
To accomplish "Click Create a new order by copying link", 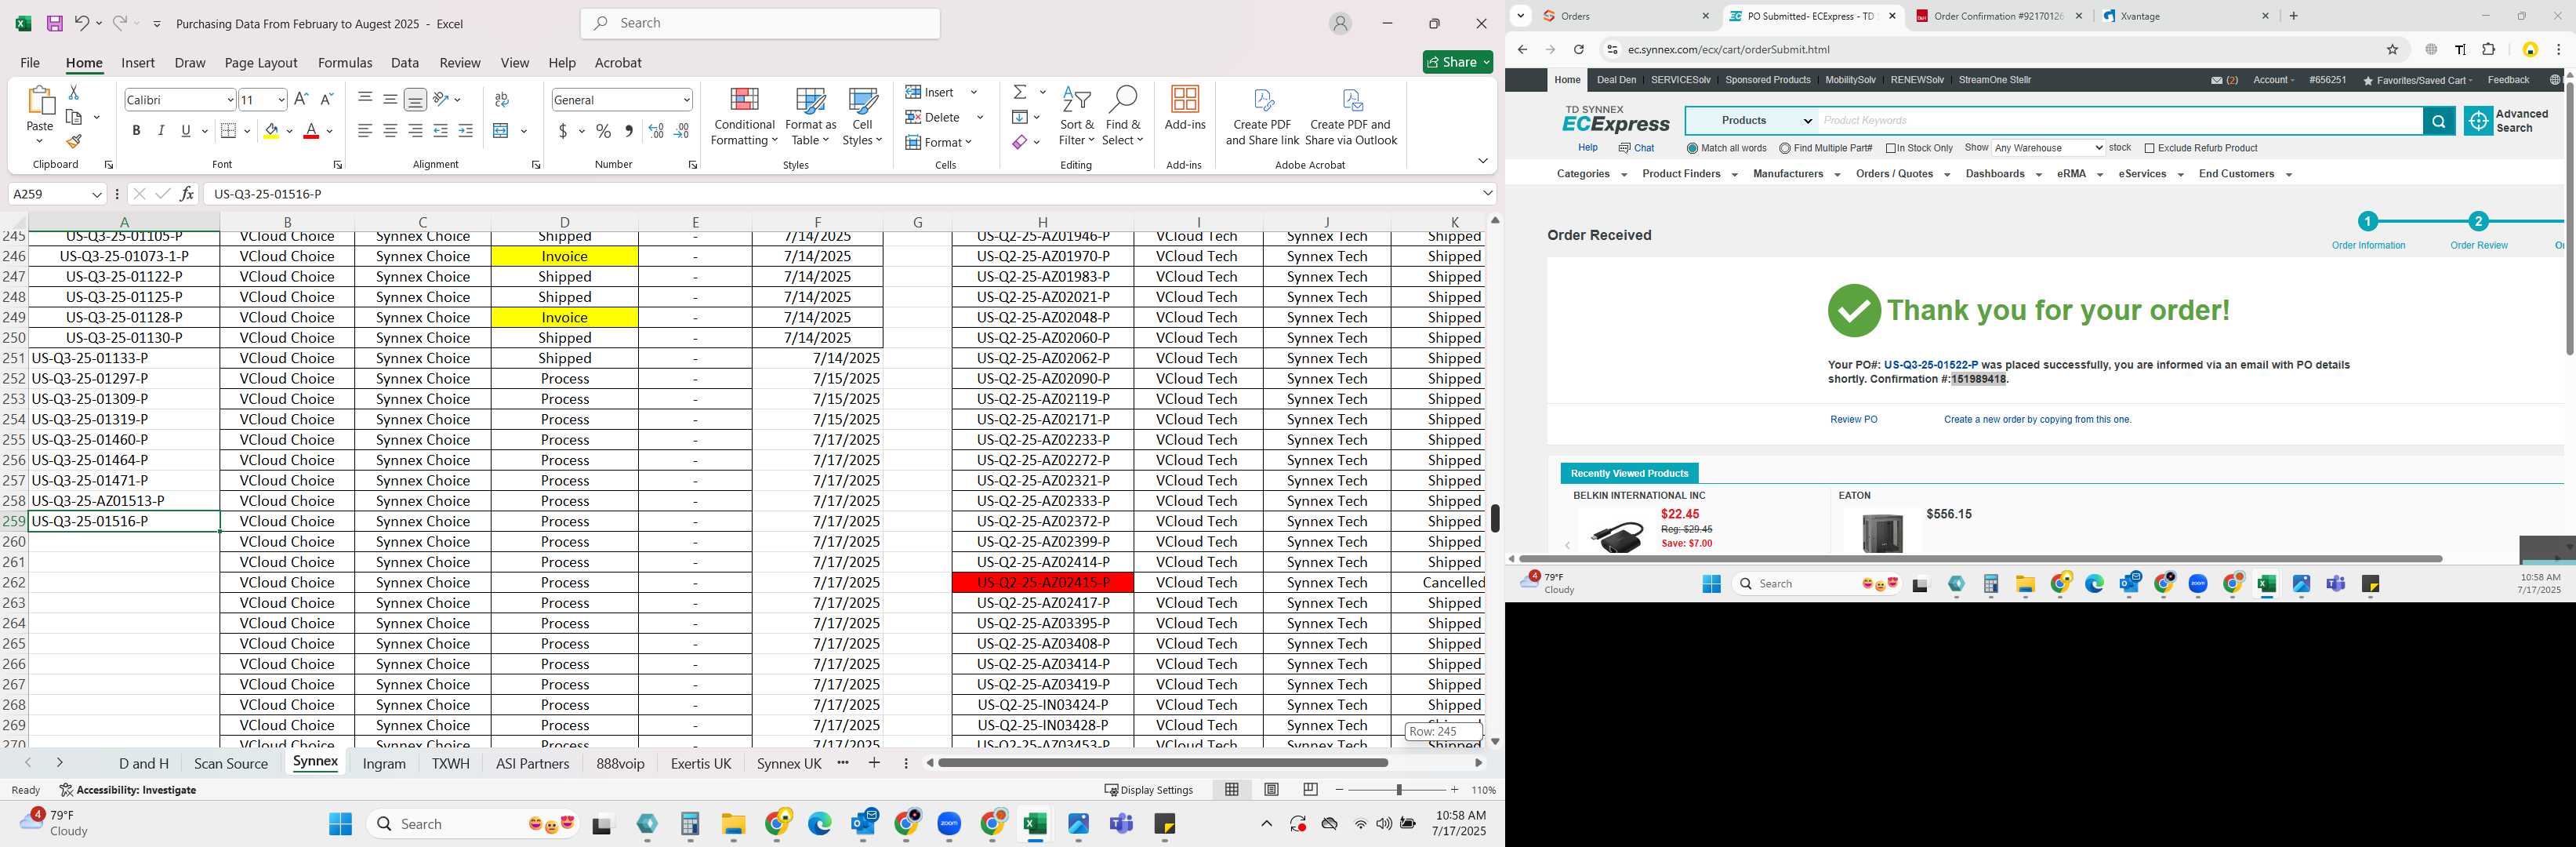I will point(2037,420).
